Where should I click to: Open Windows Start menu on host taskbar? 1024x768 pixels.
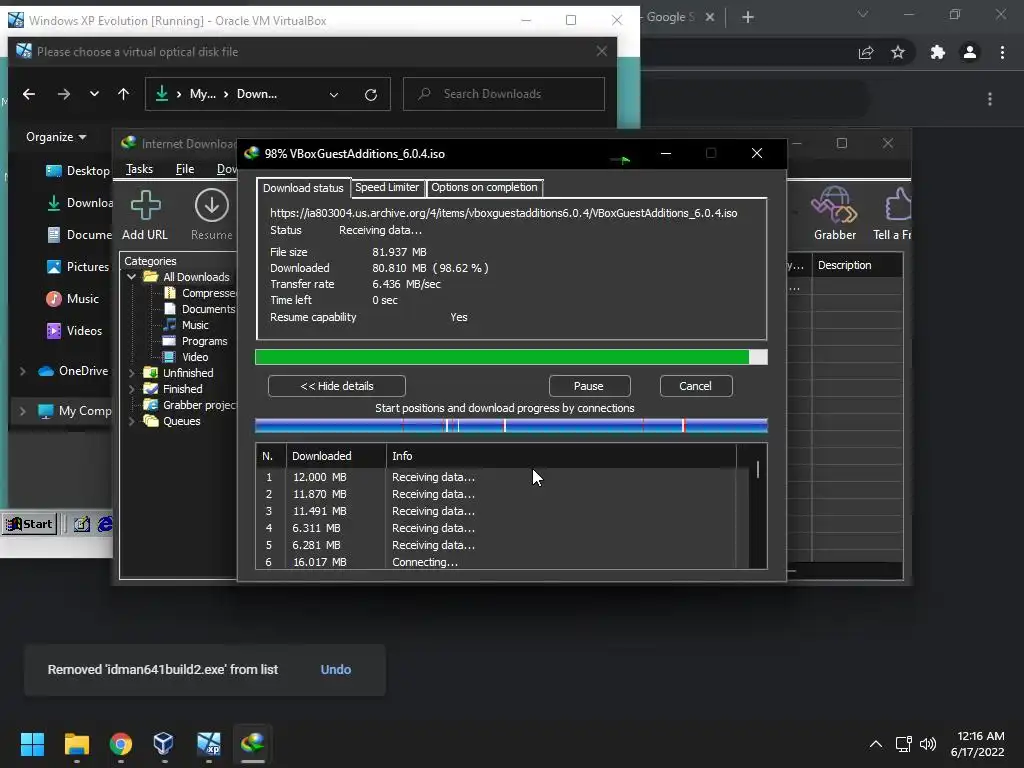[x=32, y=743]
